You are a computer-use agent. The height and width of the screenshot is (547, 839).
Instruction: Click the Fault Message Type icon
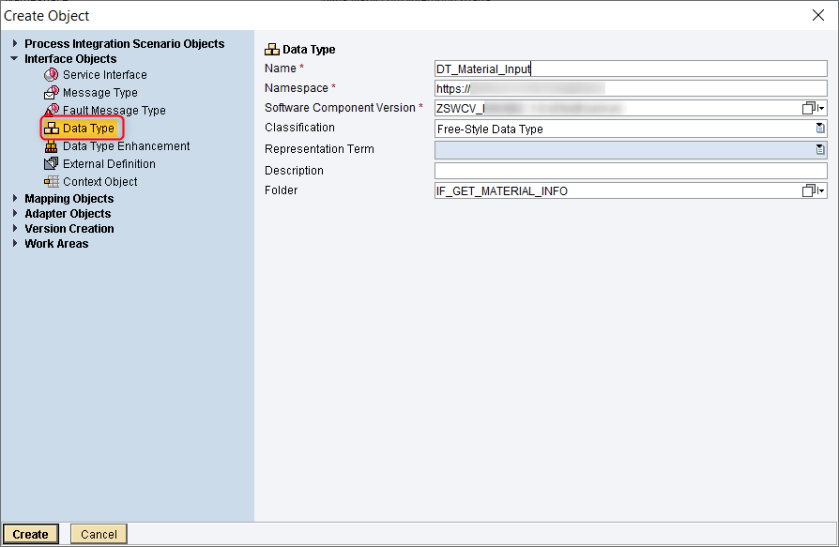(x=51, y=111)
